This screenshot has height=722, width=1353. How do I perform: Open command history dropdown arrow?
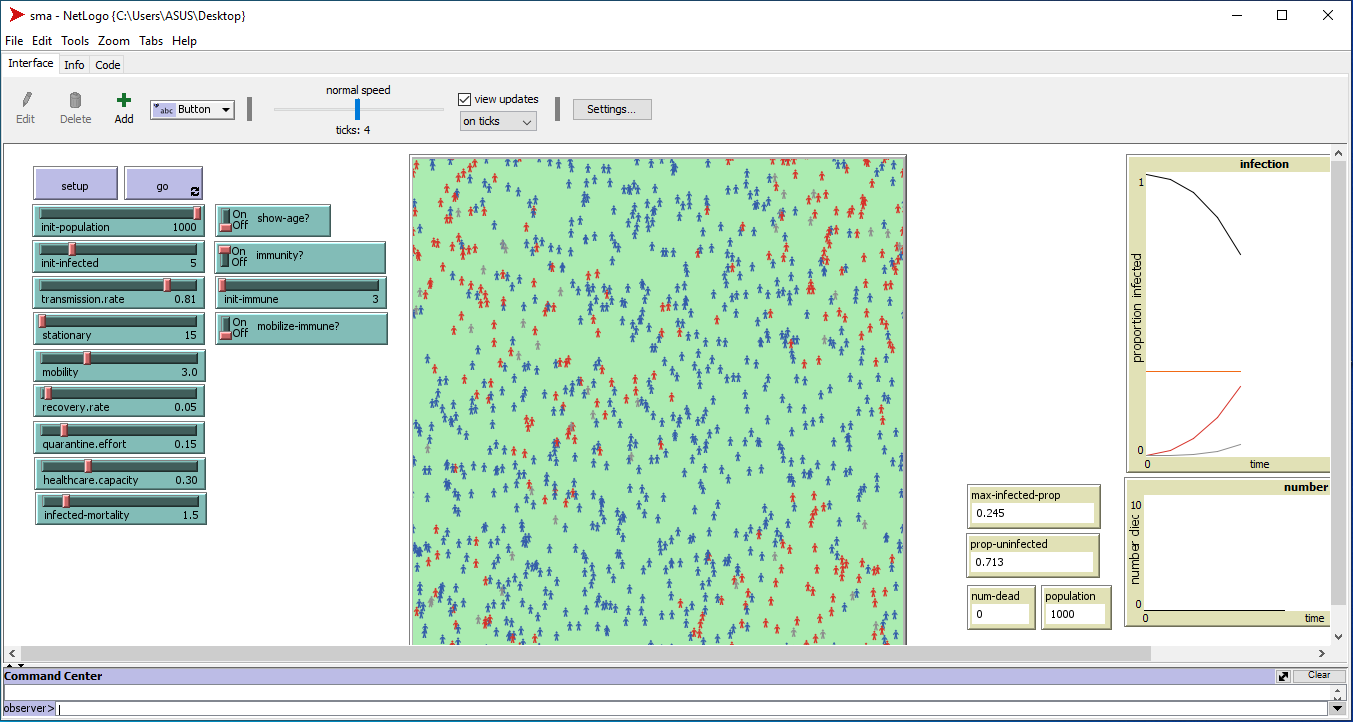pos(1337,708)
